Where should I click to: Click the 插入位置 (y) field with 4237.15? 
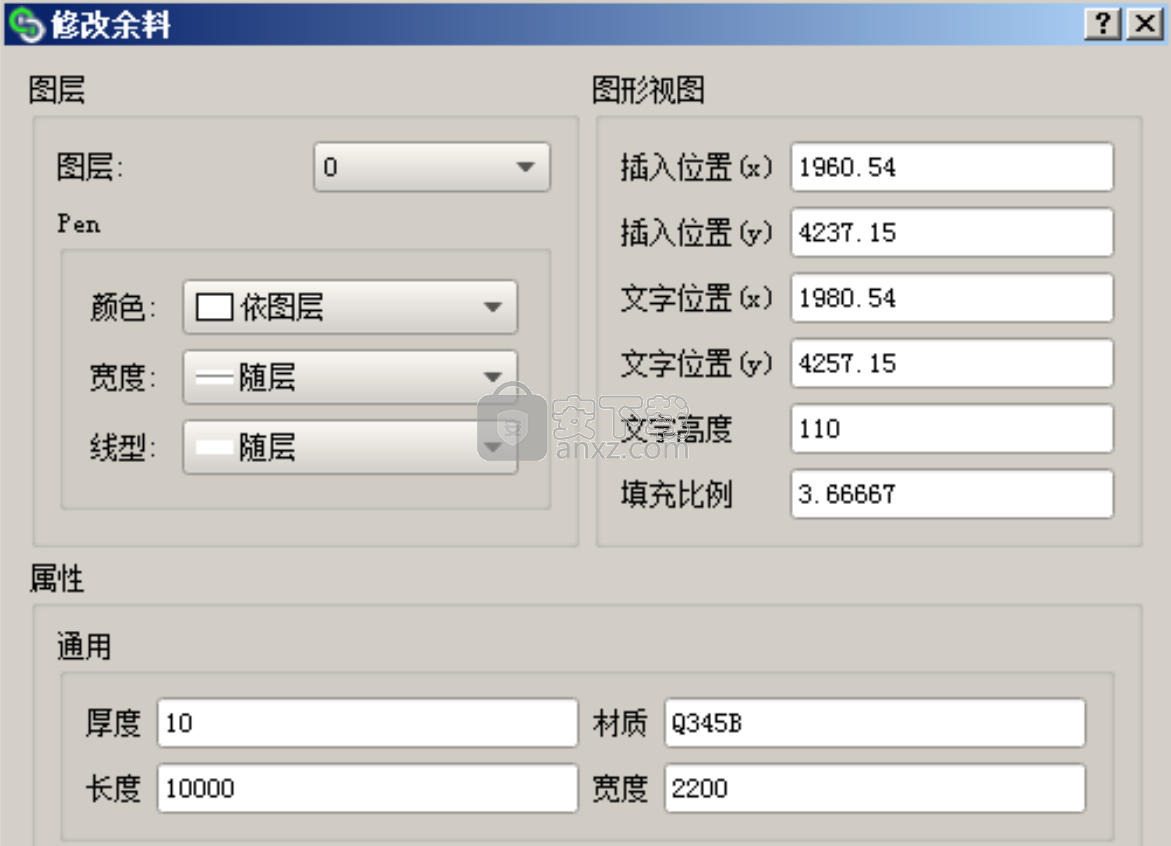coord(951,233)
